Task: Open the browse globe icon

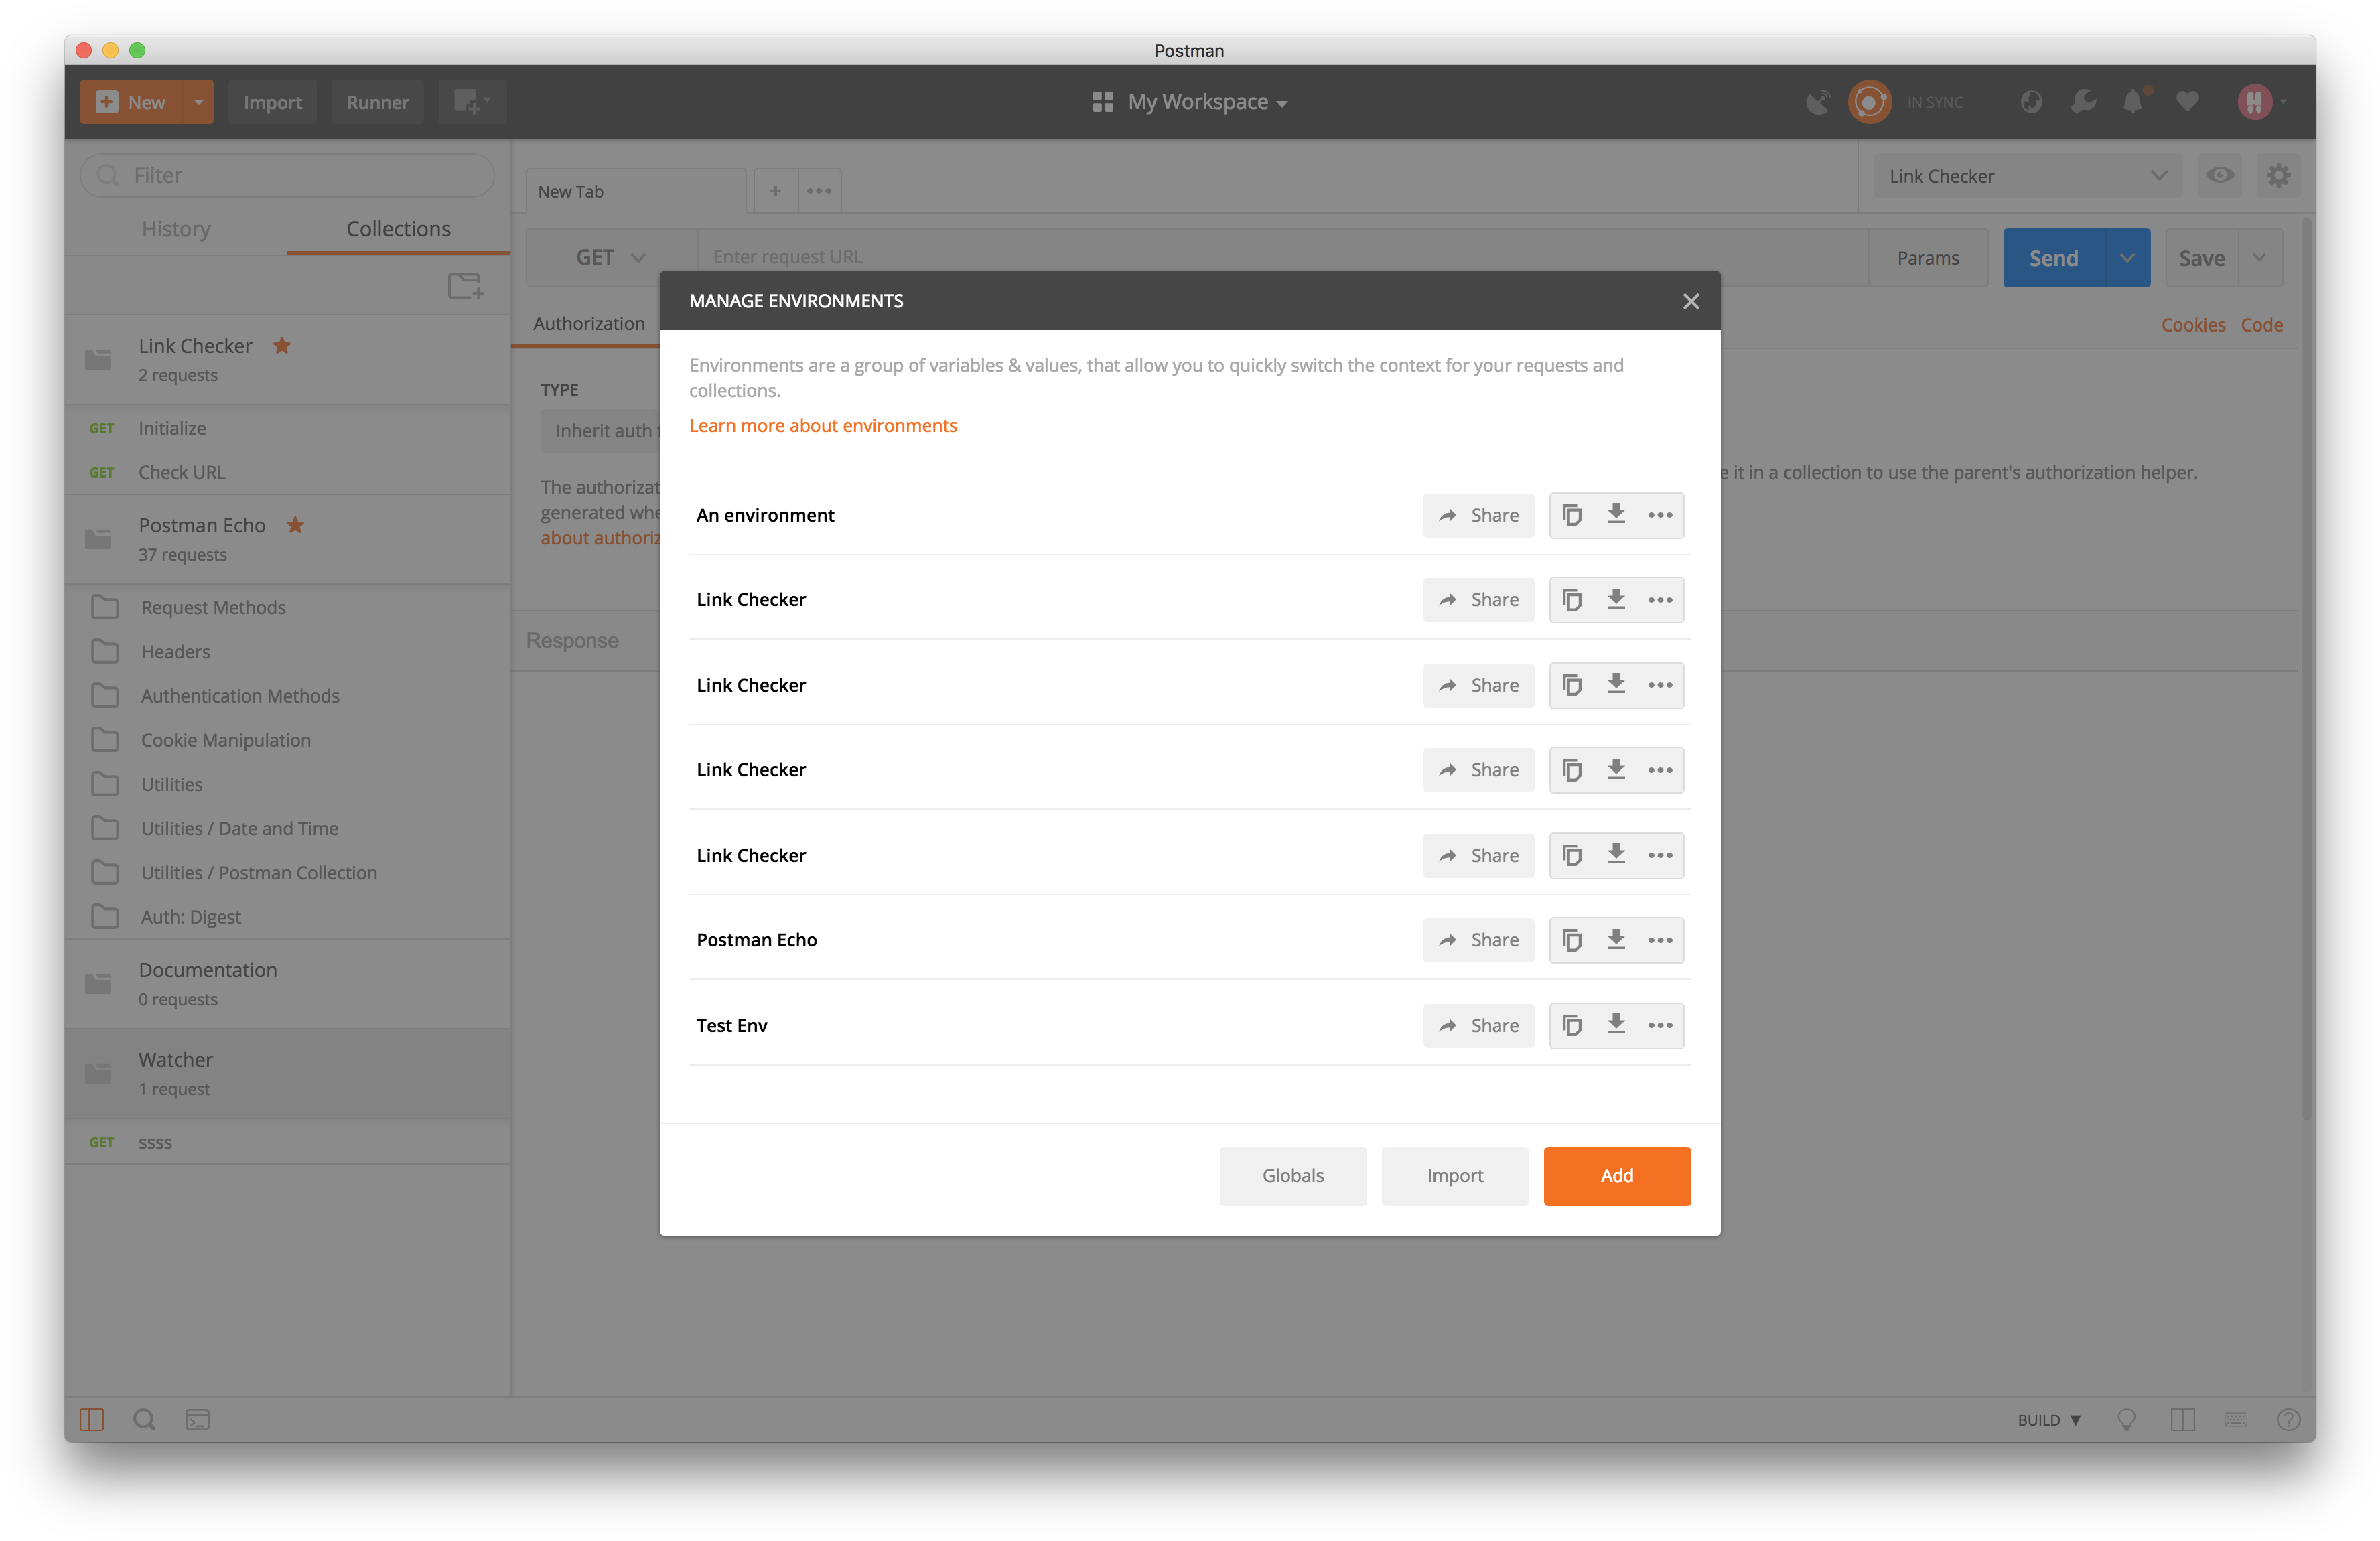Action: 2030,101
